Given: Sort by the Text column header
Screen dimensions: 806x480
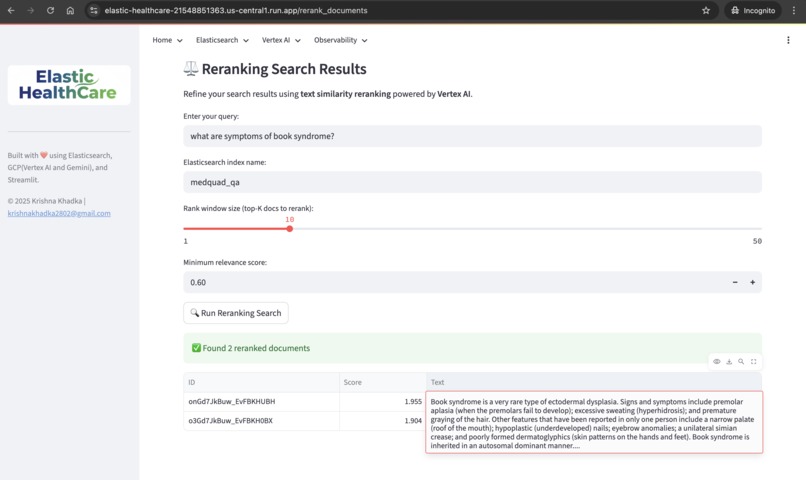Looking at the screenshot, I should pyautogui.click(x=594, y=382).
